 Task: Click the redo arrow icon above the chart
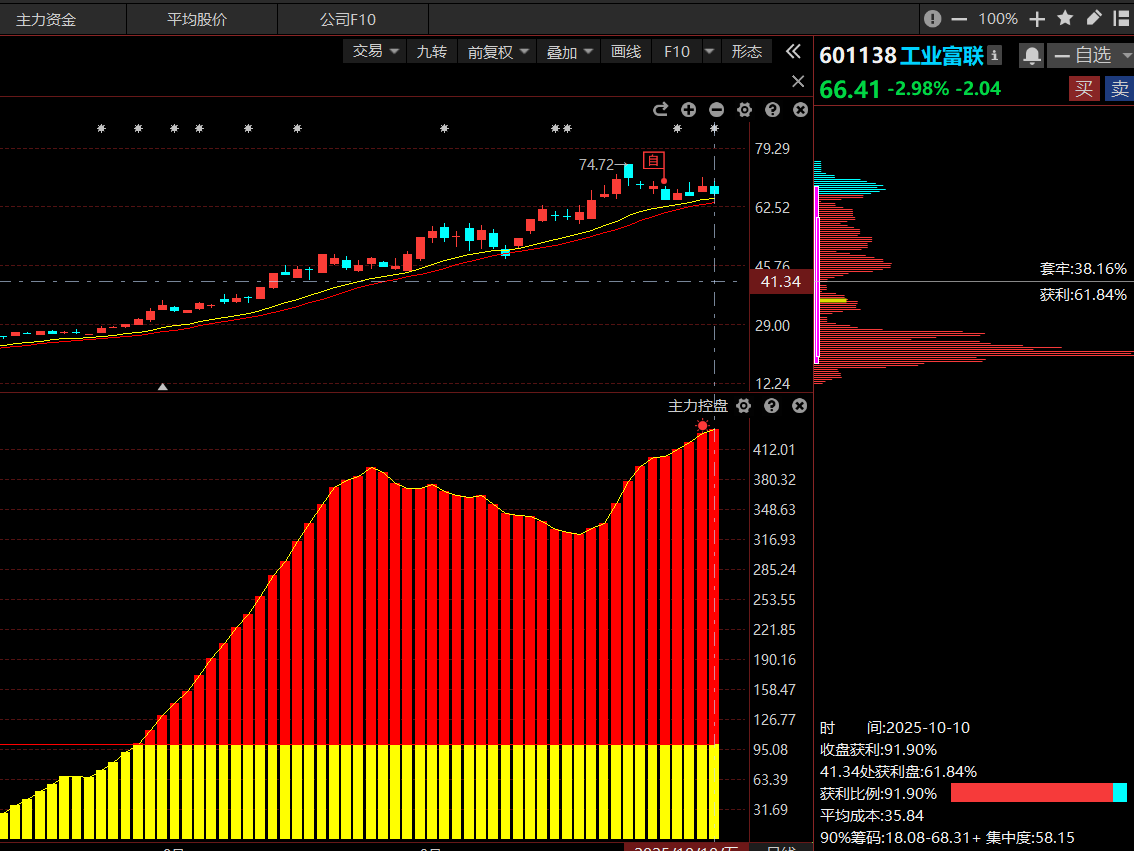(660, 110)
